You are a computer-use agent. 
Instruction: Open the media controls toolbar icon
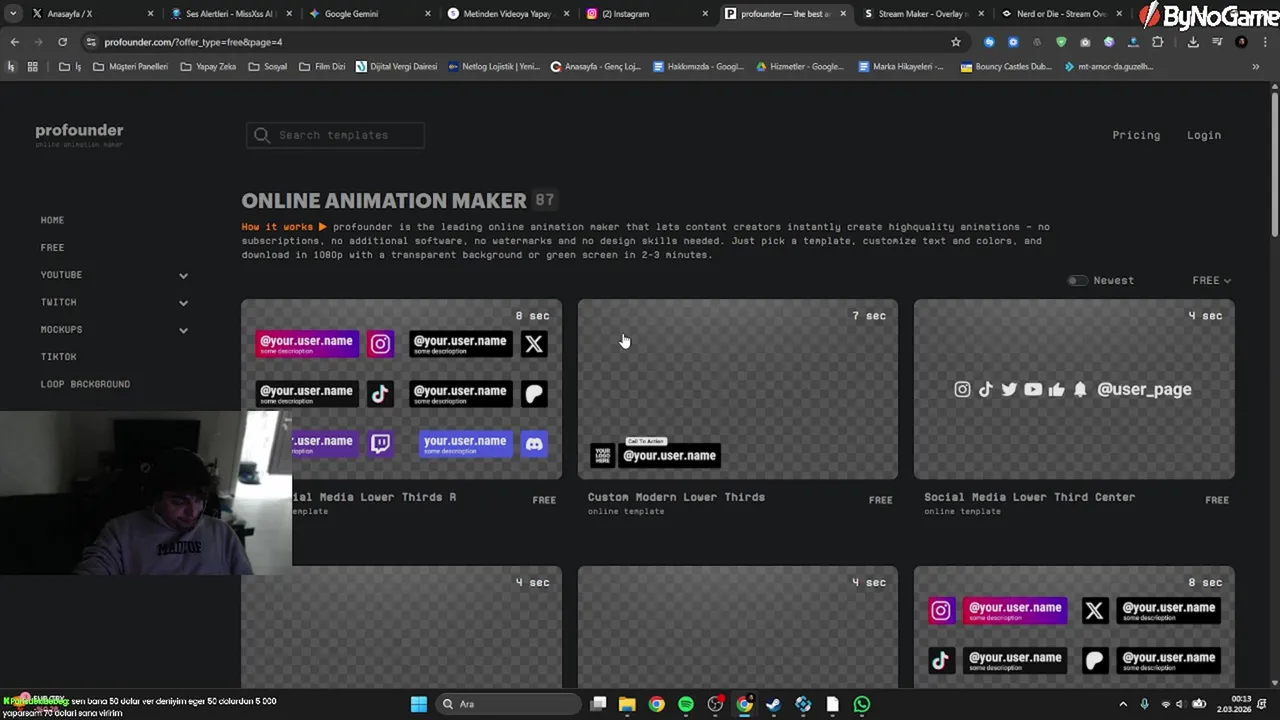pos(1217,42)
